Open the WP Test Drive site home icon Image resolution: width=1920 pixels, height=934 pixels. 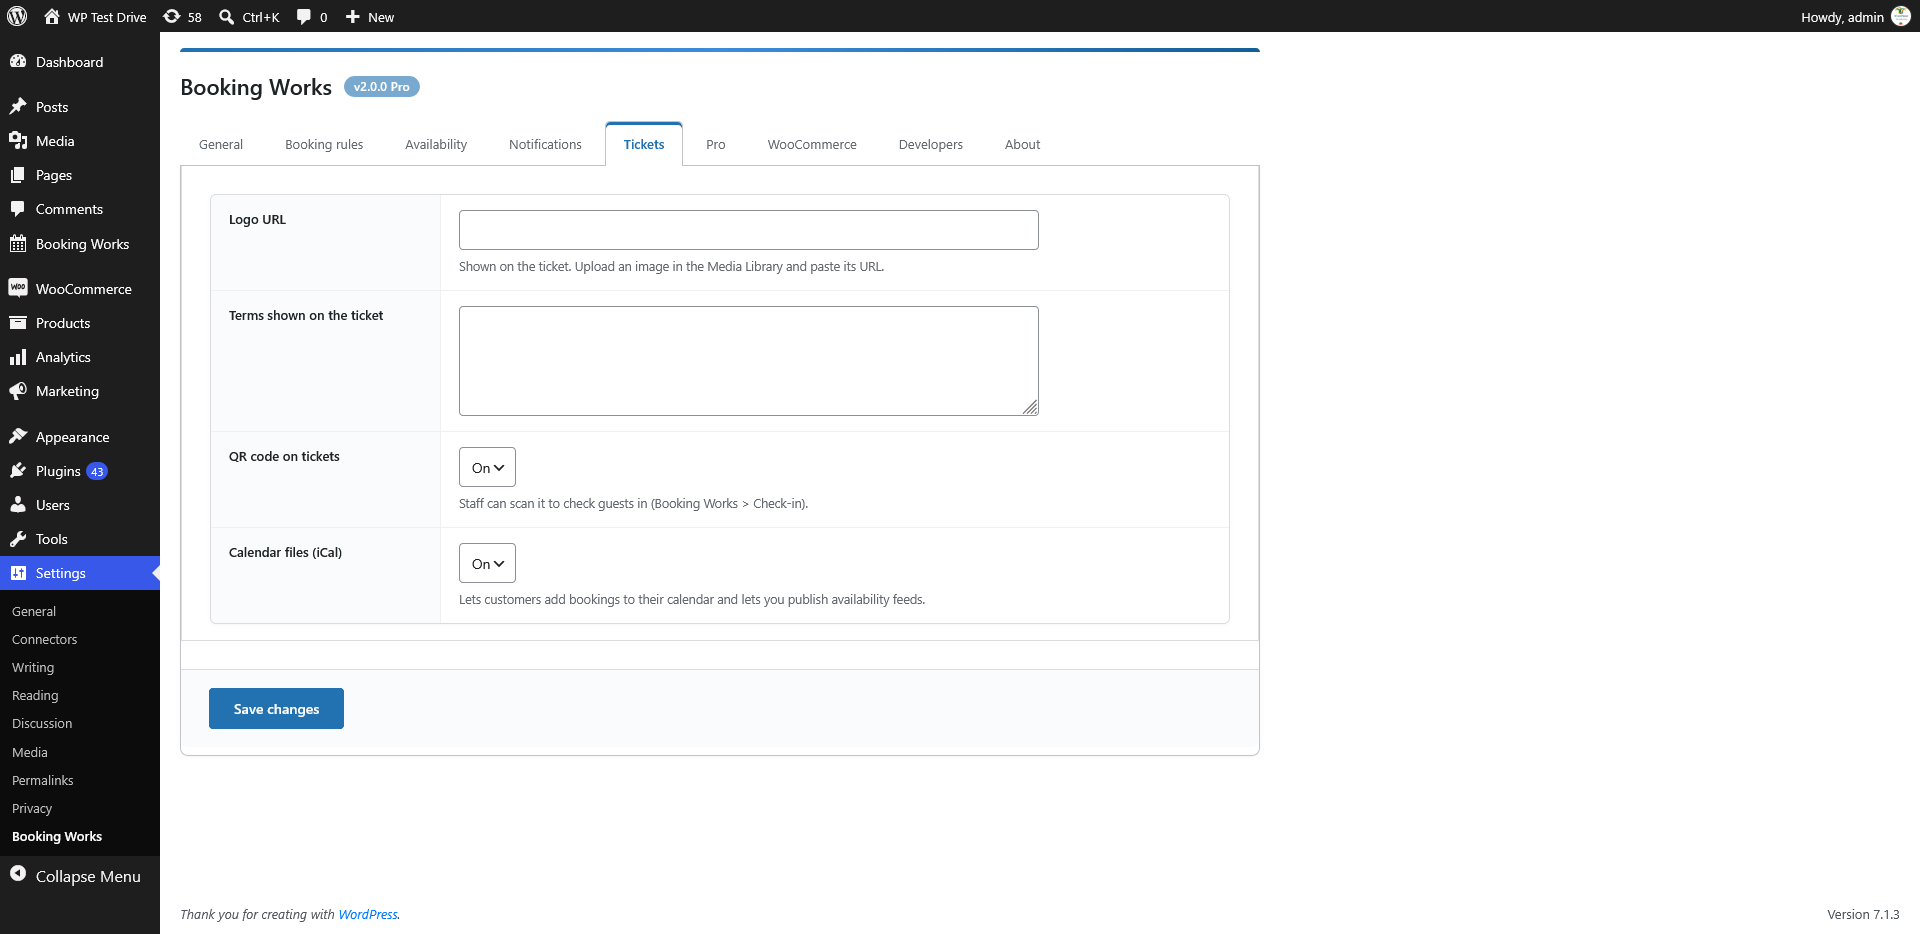(x=52, y=16)
